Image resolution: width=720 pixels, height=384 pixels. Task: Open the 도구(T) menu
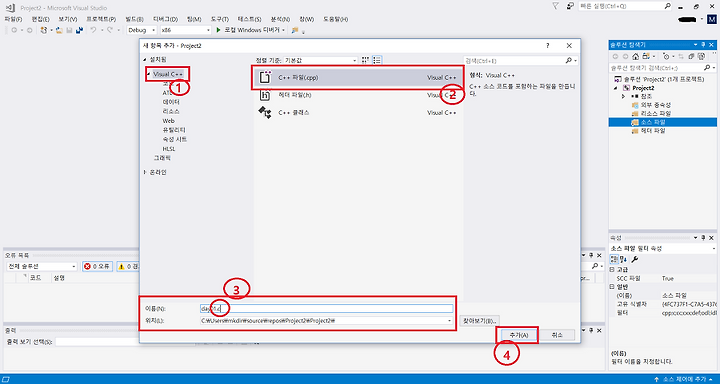click(x=220, y=19)
